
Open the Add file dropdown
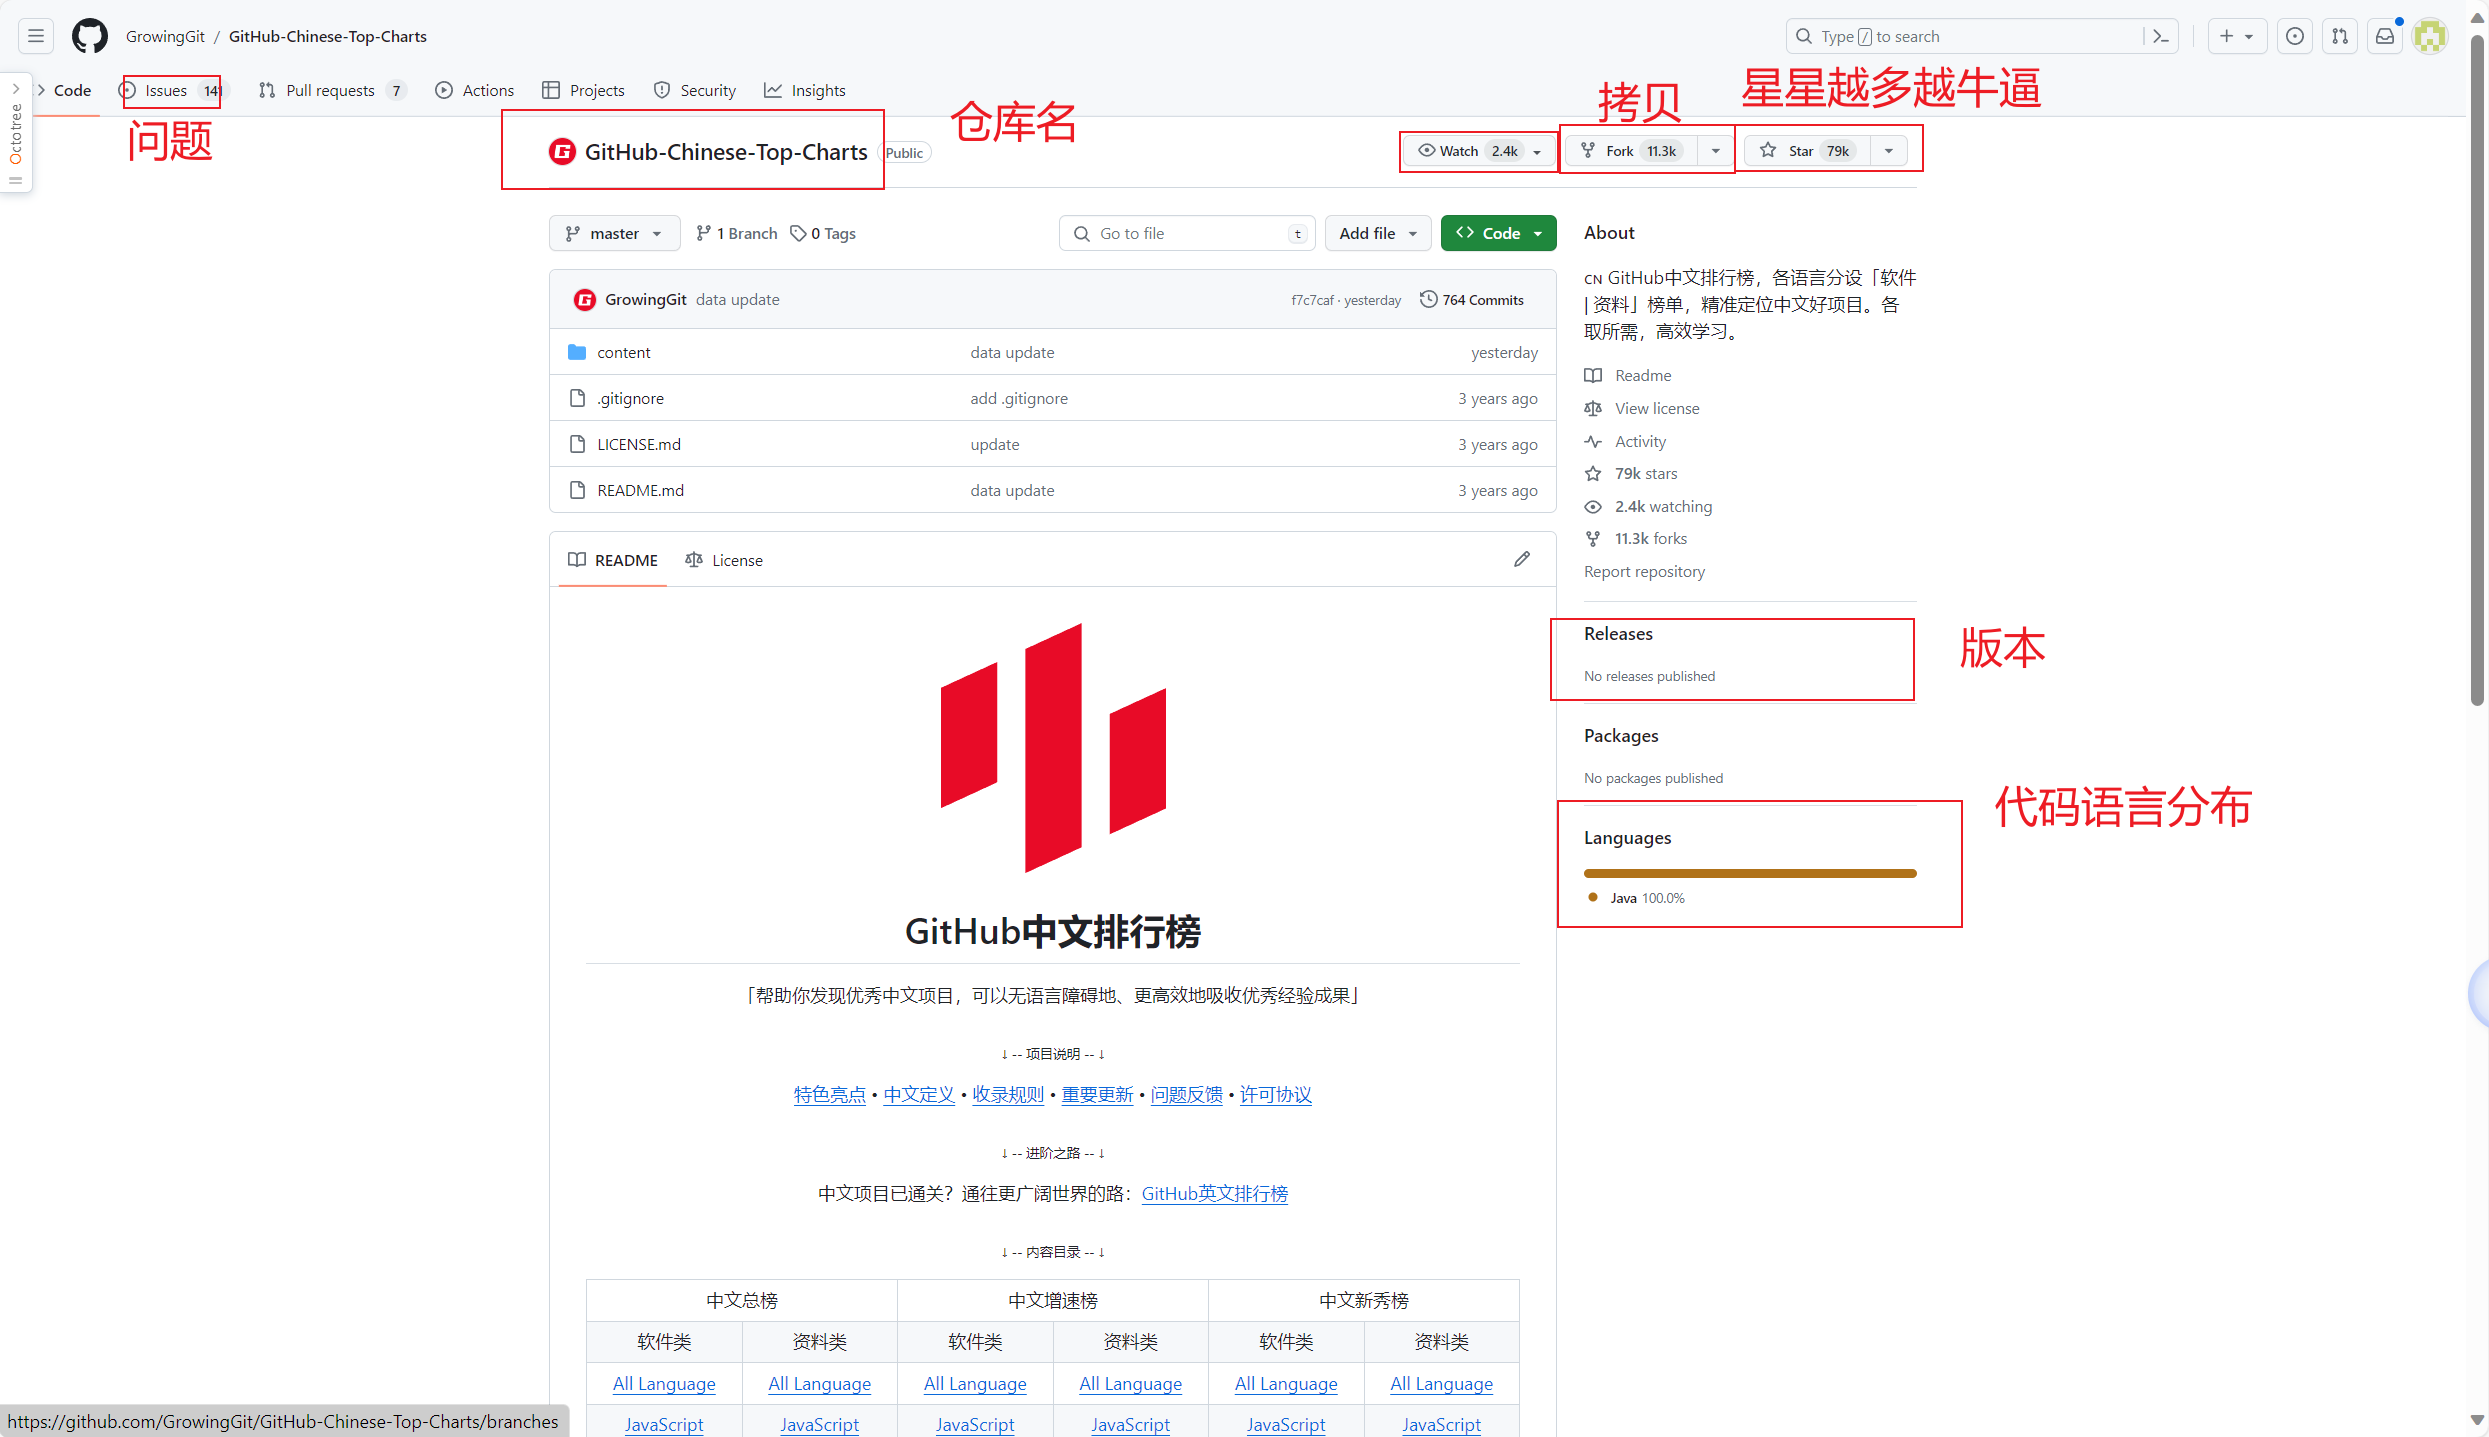coord(1378,233)
